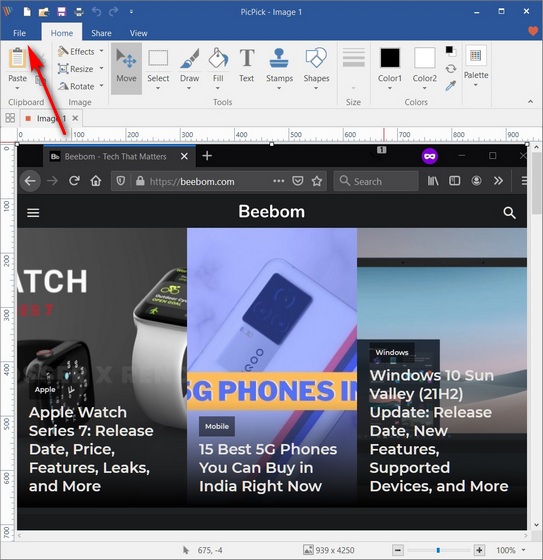Pick the color eyedropper tool

451,86
